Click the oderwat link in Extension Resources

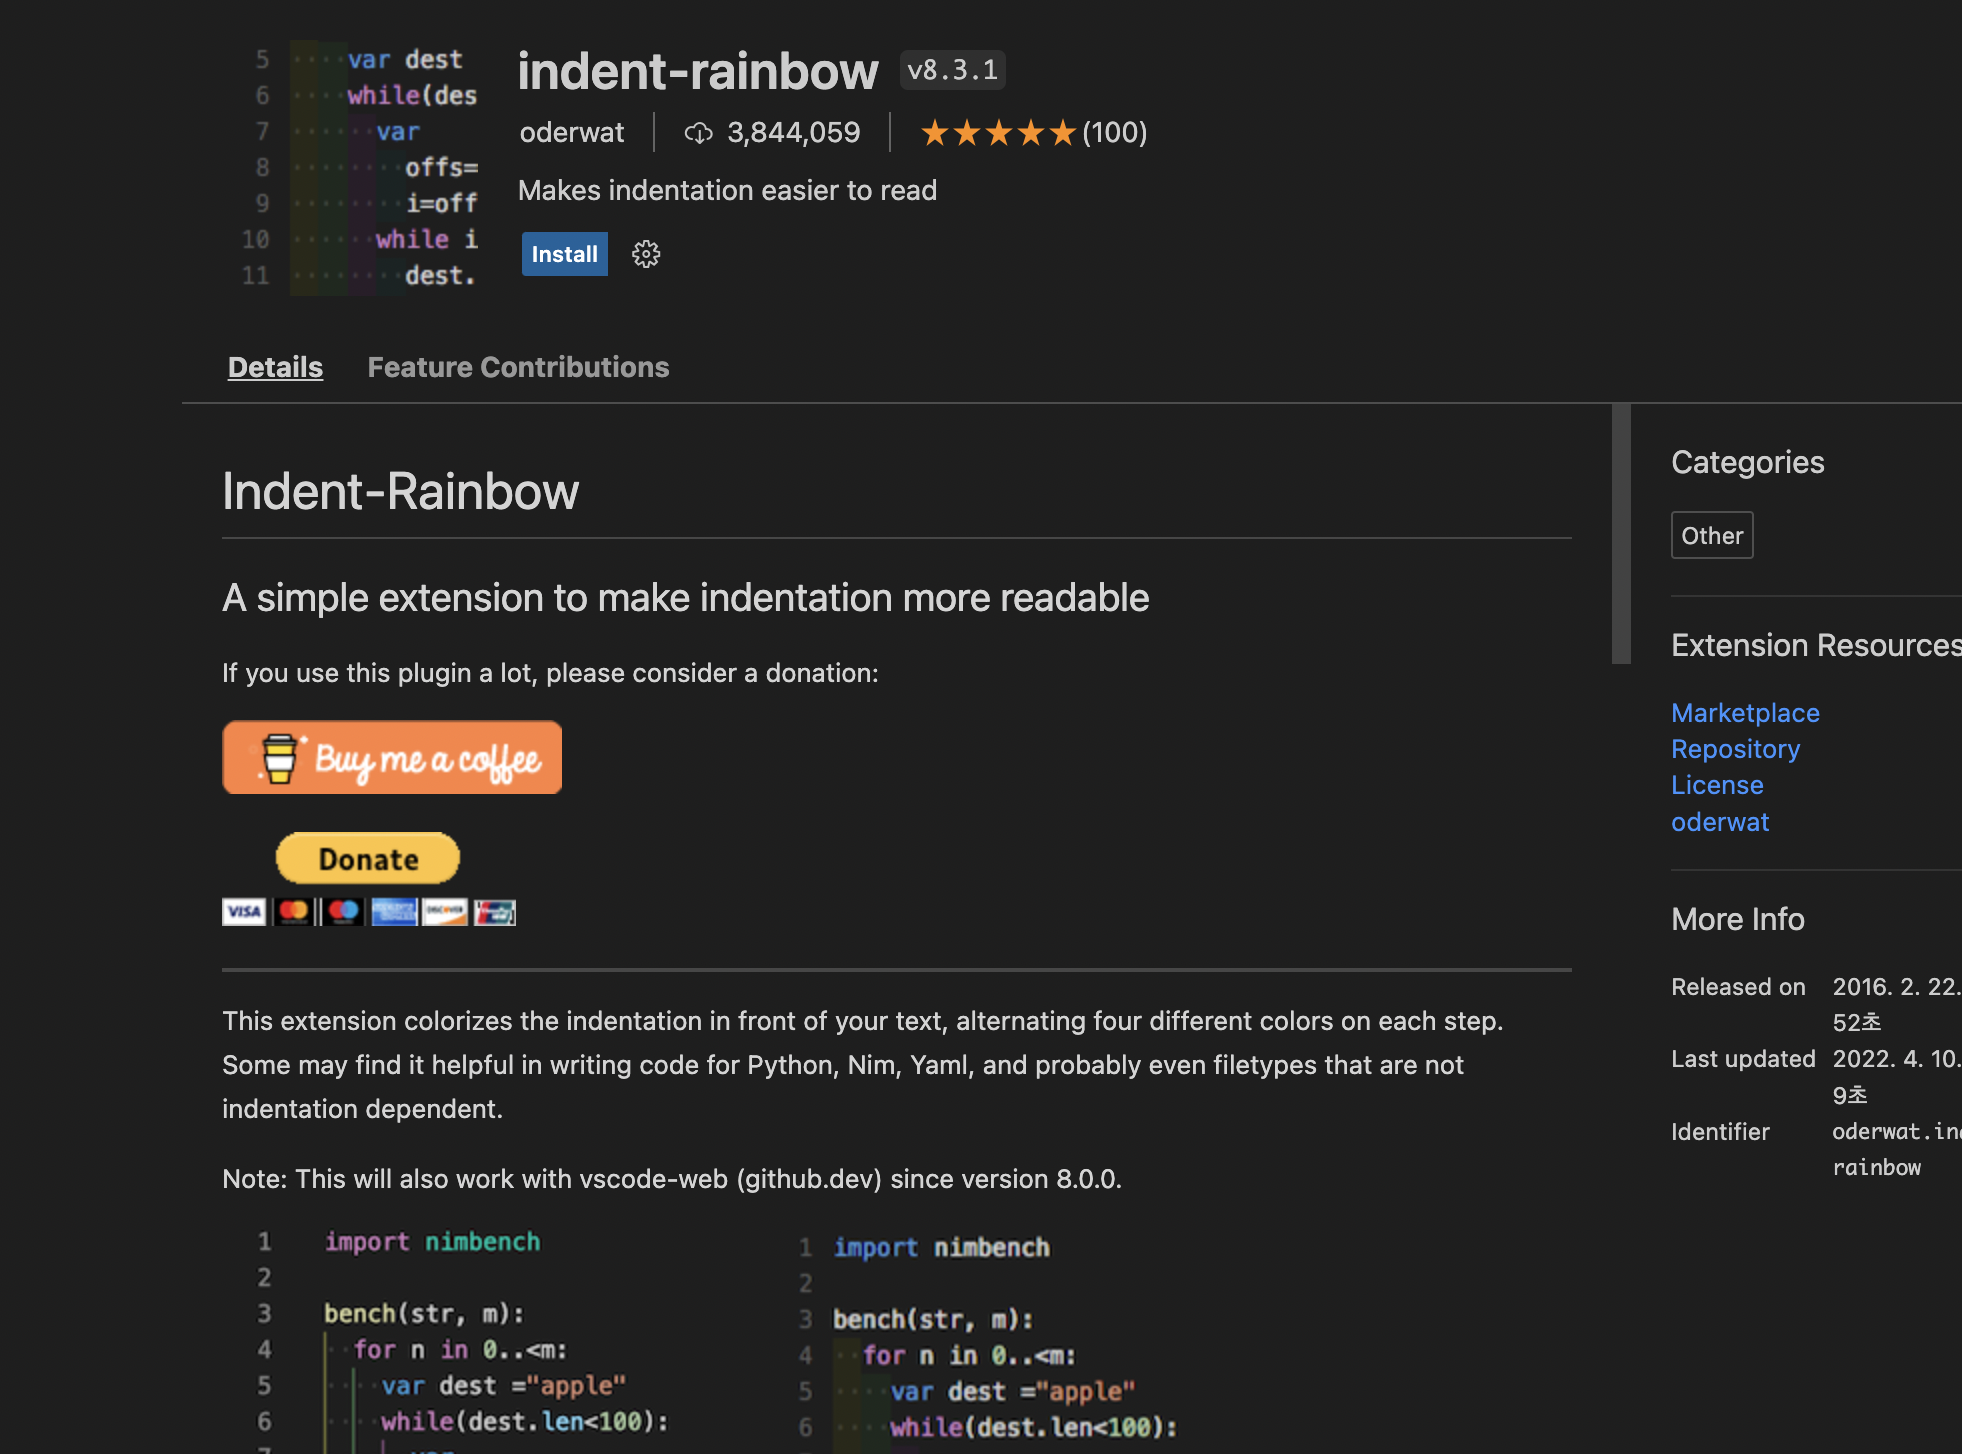coord(1720,822)
